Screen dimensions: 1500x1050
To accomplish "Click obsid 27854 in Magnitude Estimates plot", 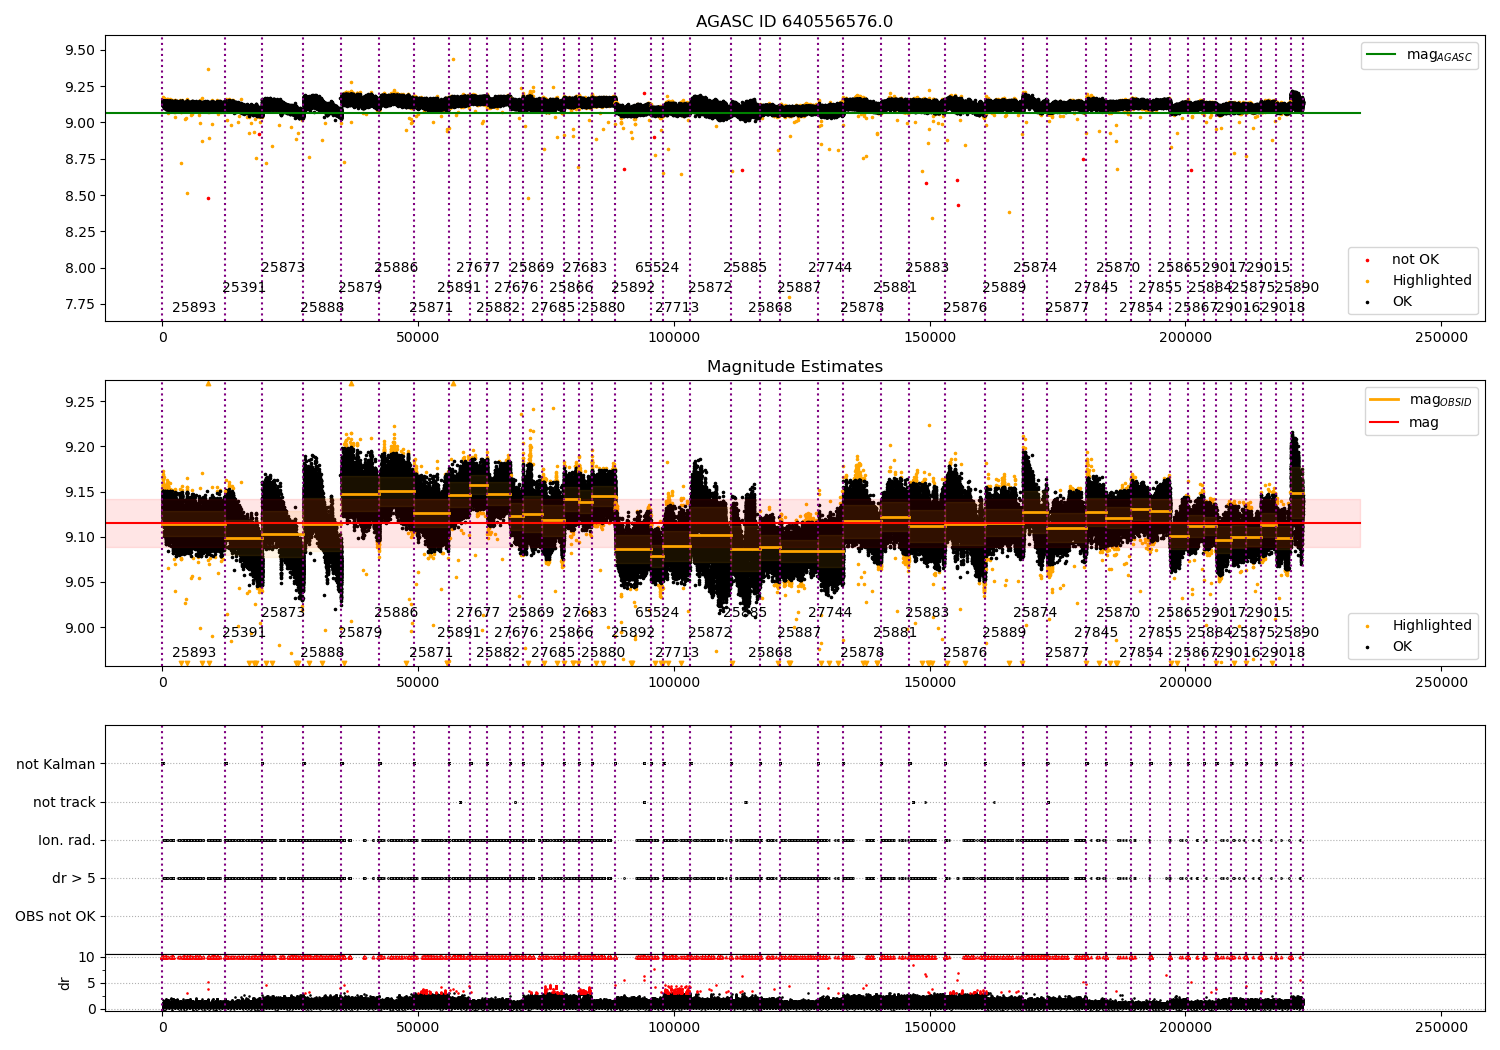I will (x=1141, y=653).
